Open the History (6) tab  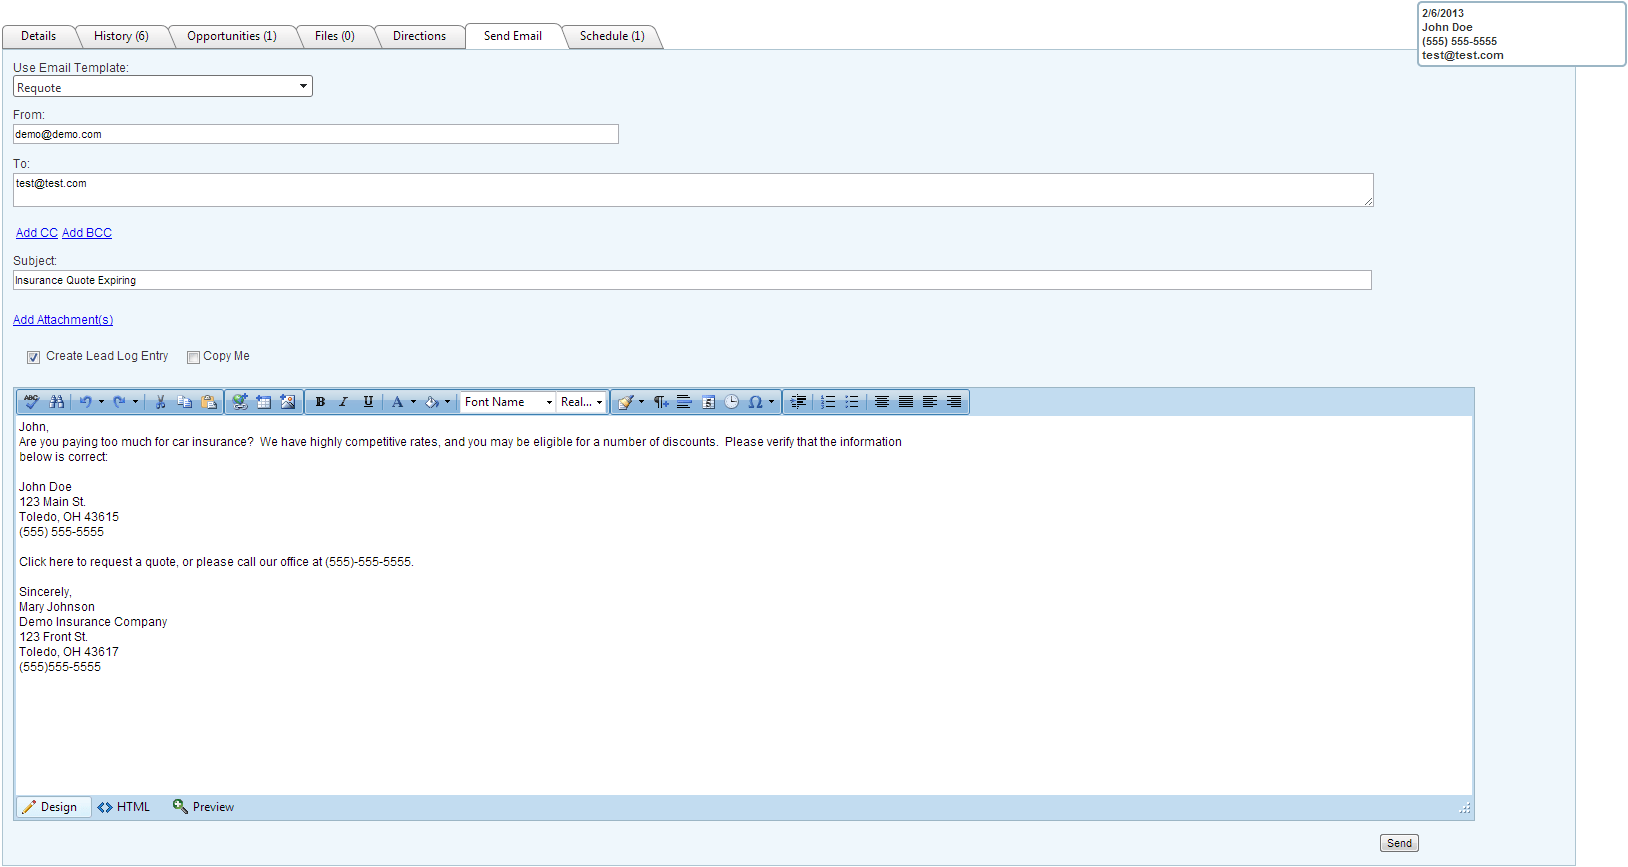[x=121, y=36]
